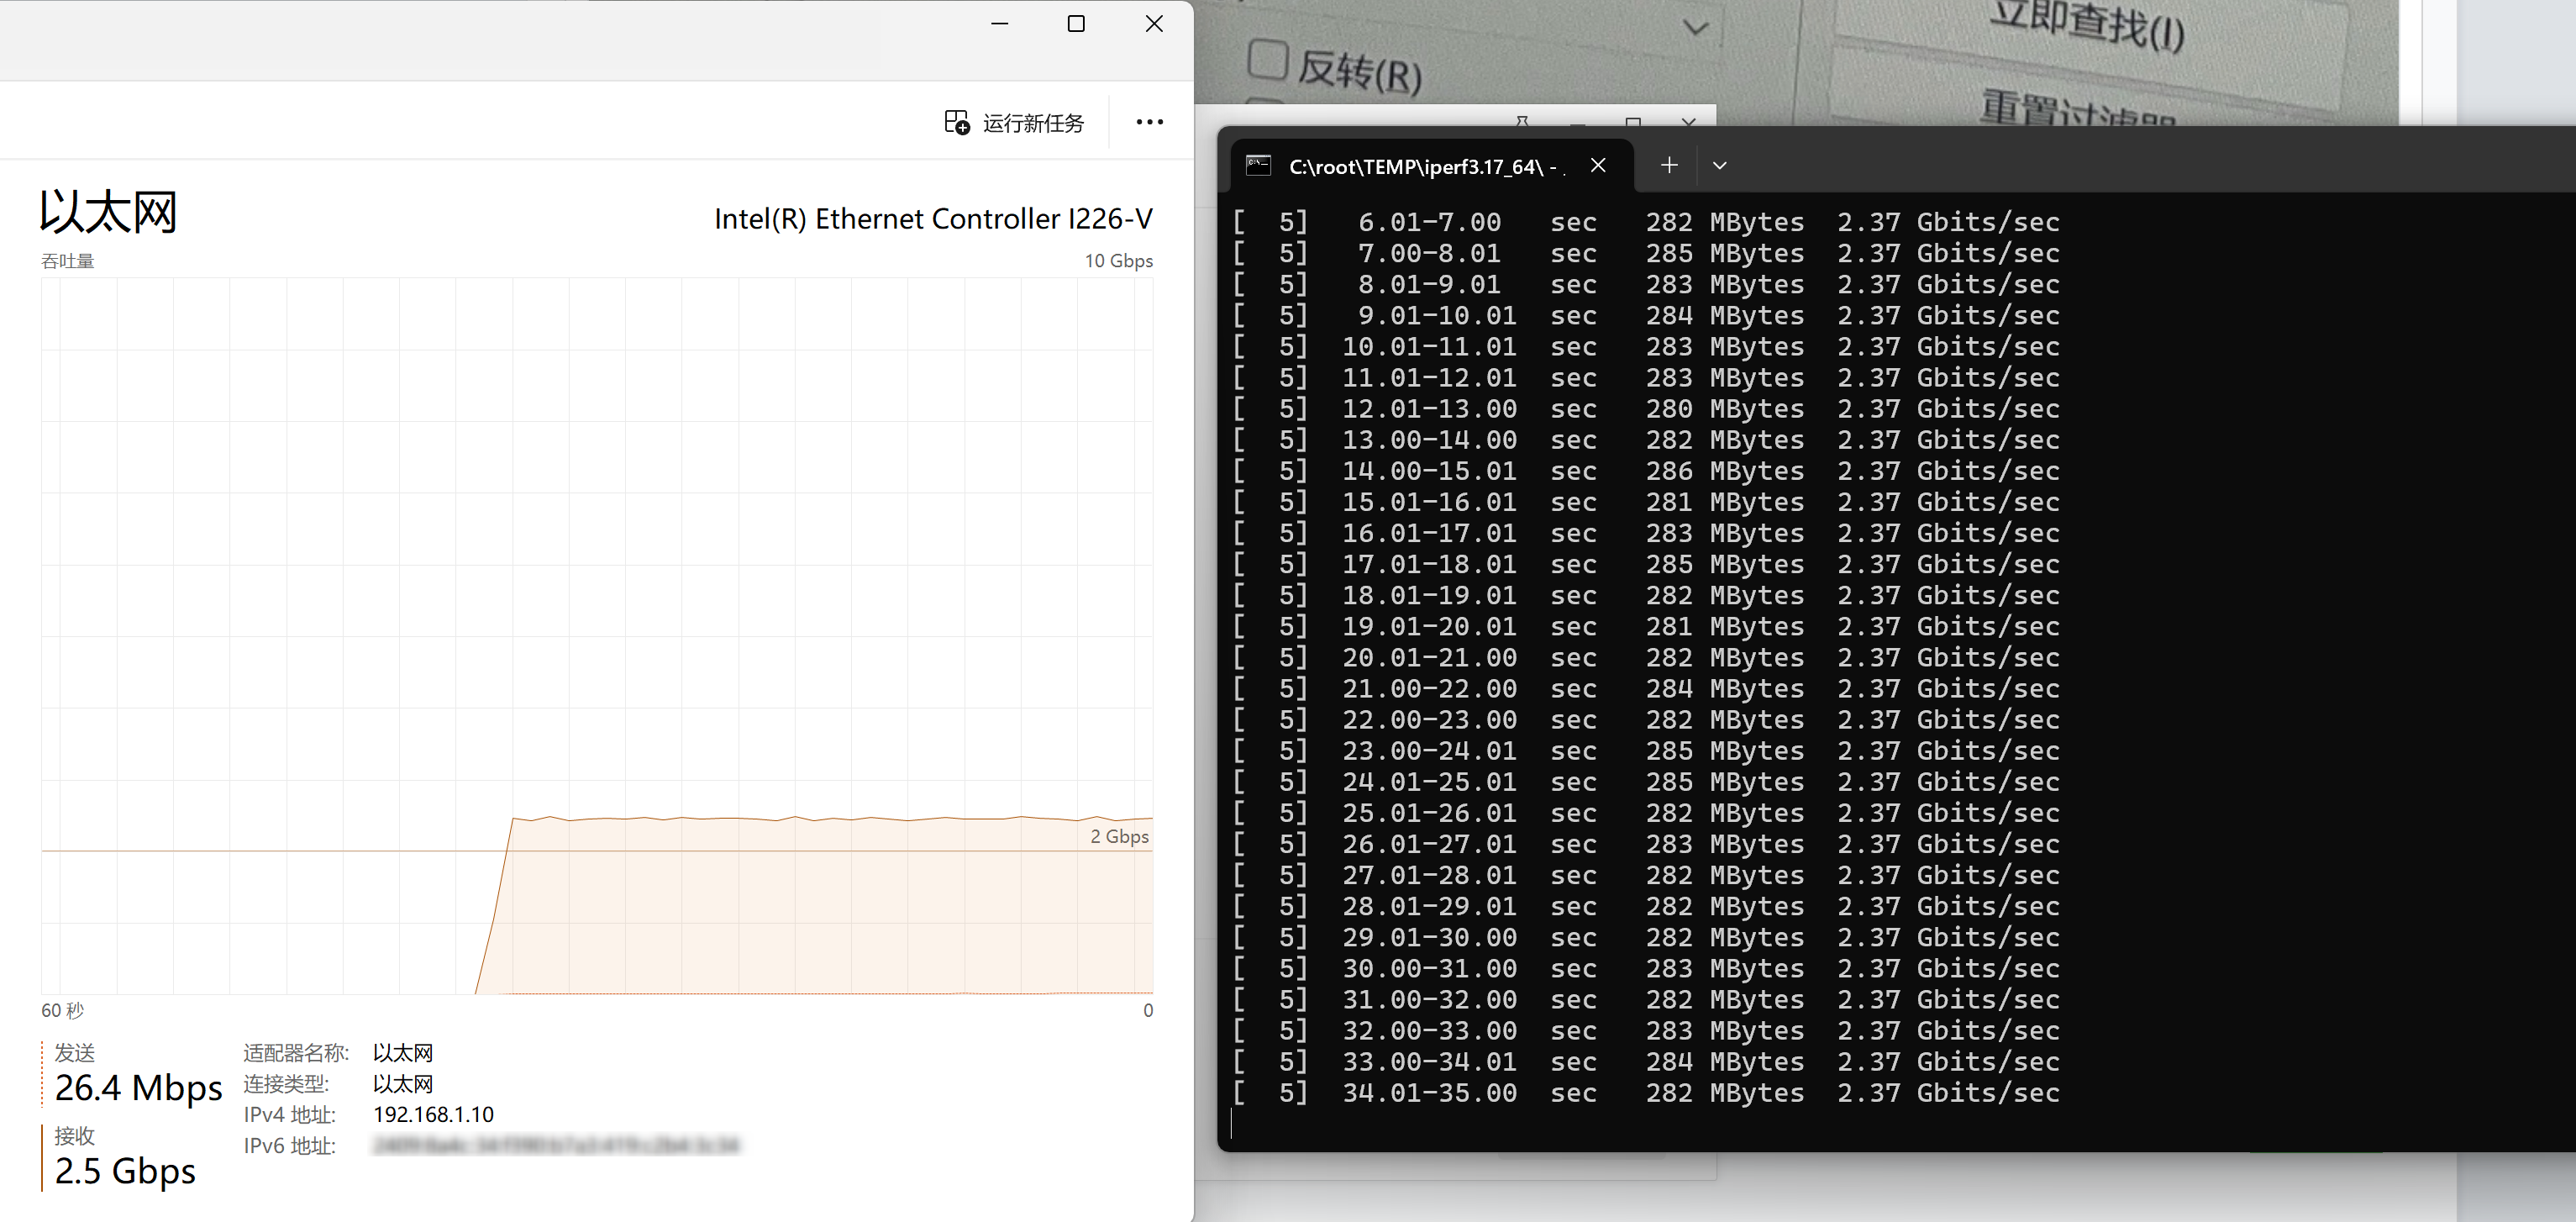The image size is (2576, 1222).
Task: Click the receive value 2.5 Gbps
Action: tap(125, 1171)
